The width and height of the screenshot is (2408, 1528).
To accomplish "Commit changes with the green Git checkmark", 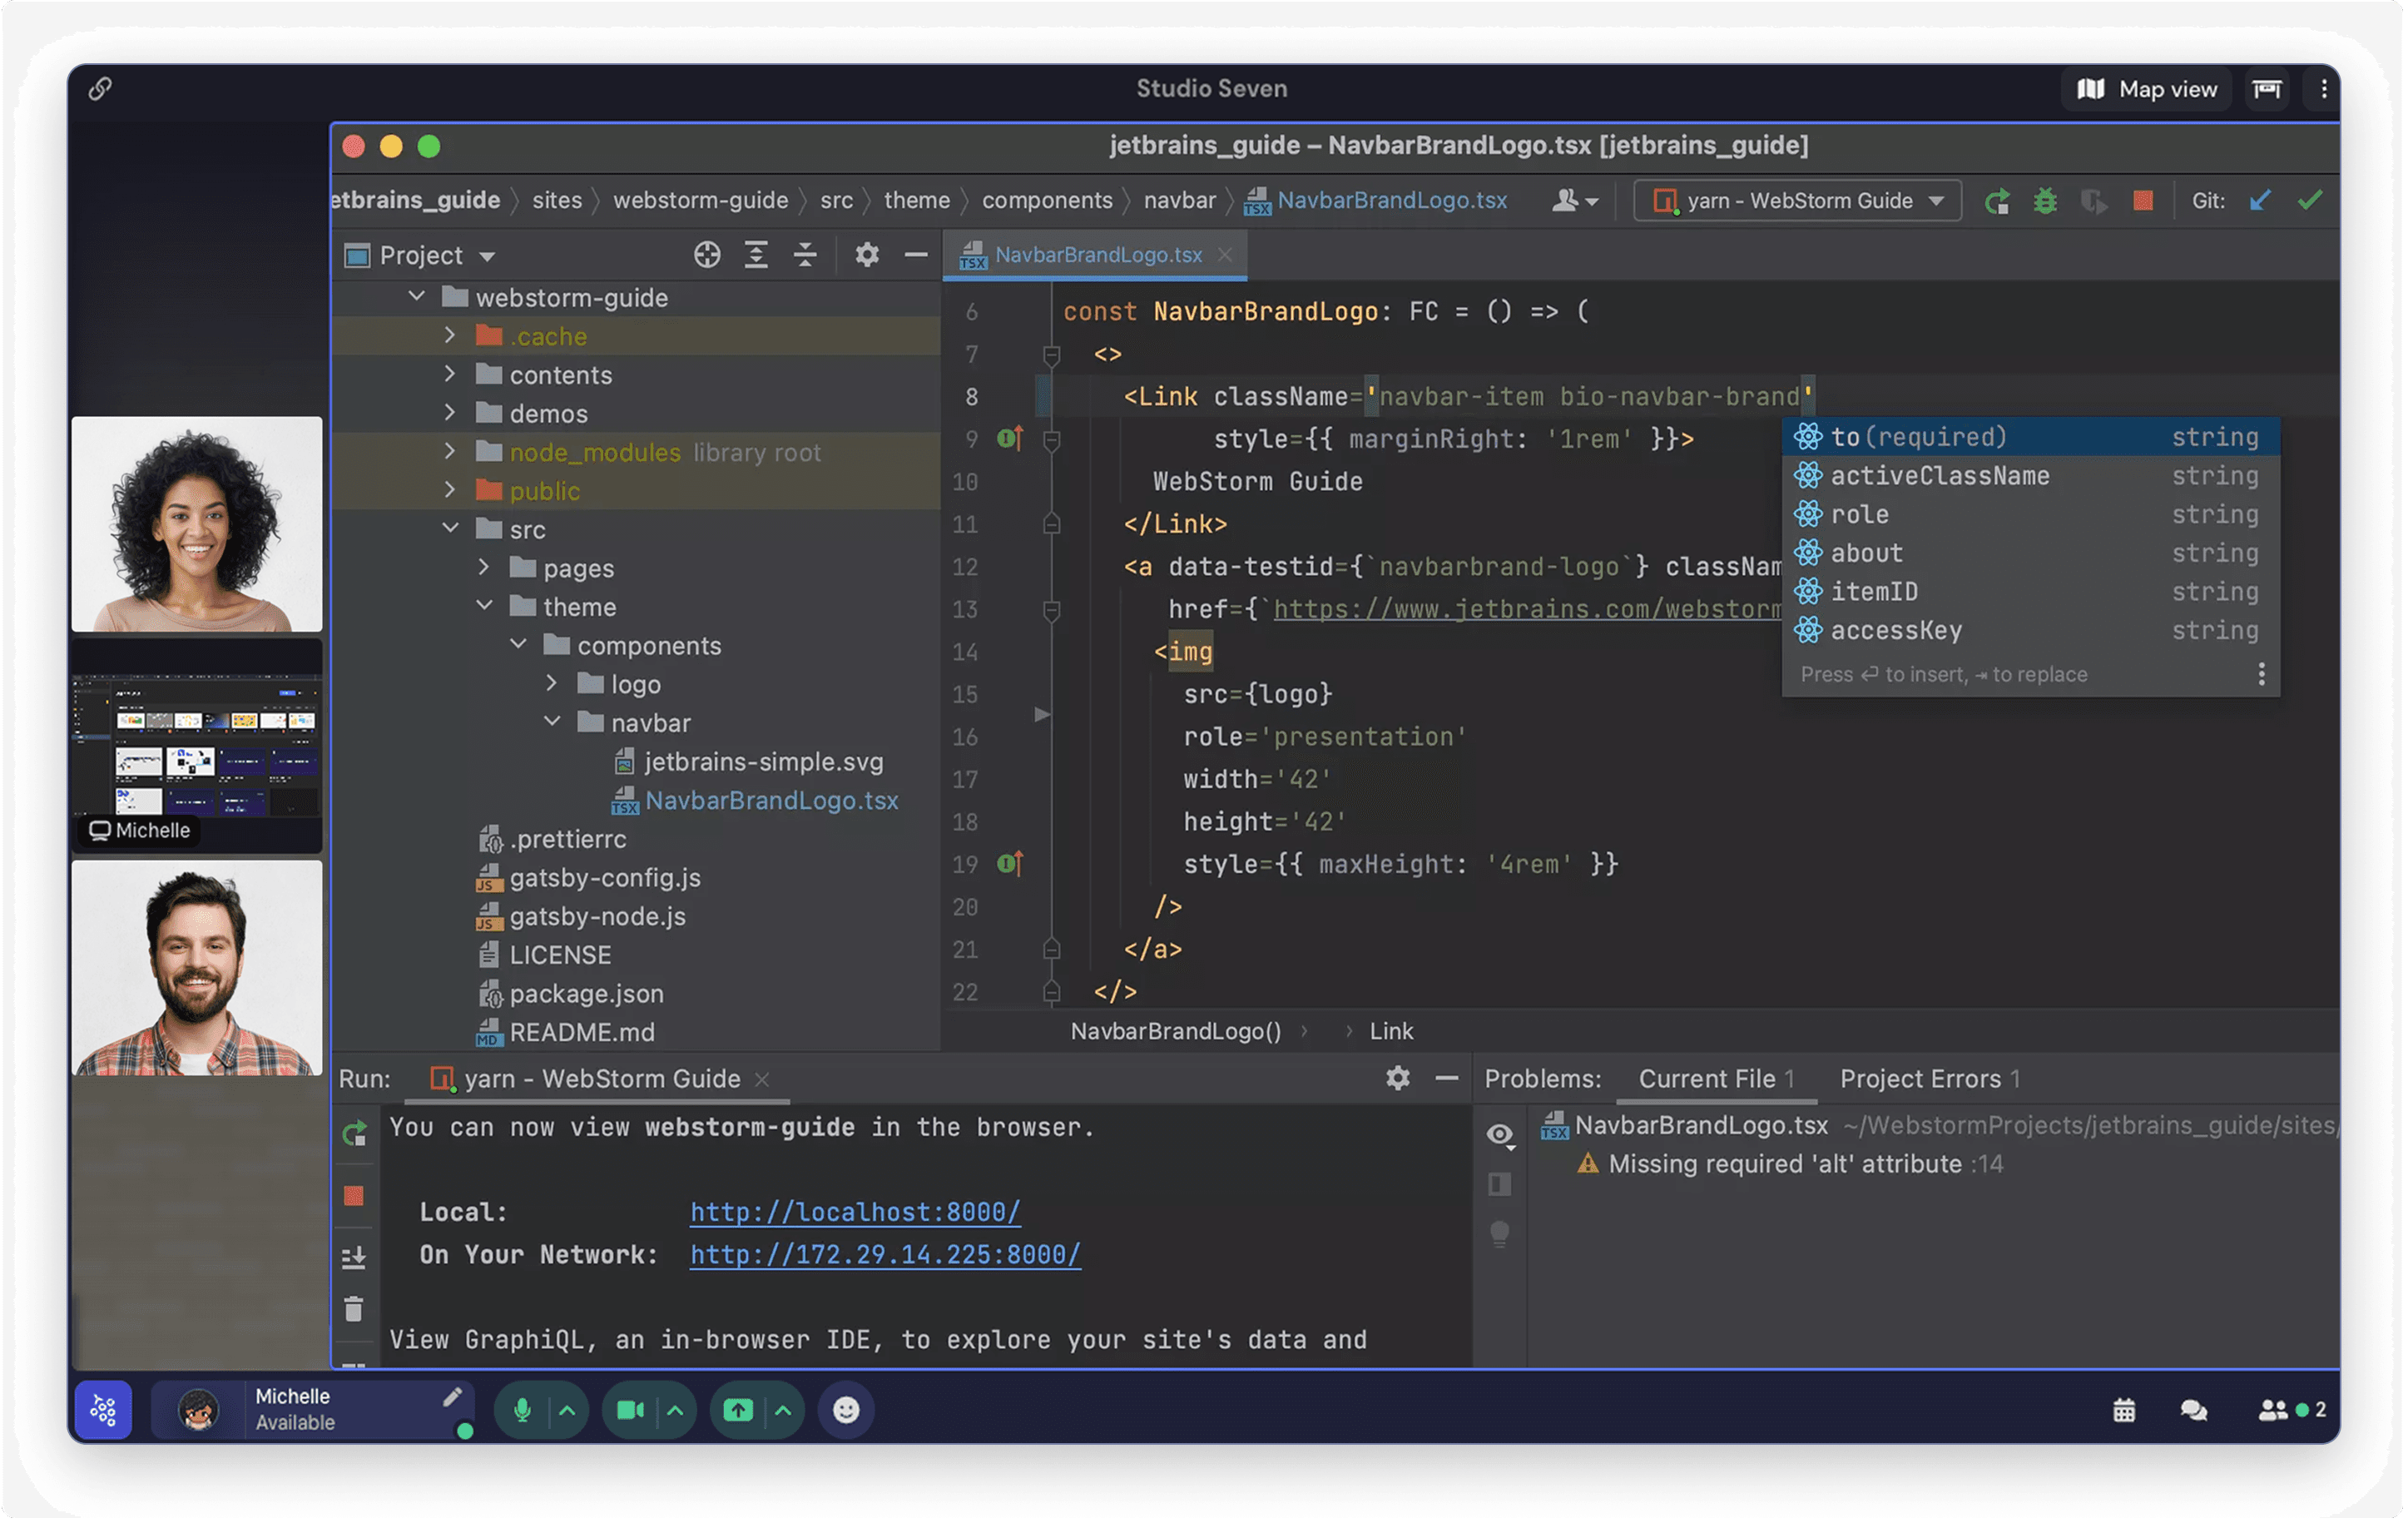I will (2309, 201).
